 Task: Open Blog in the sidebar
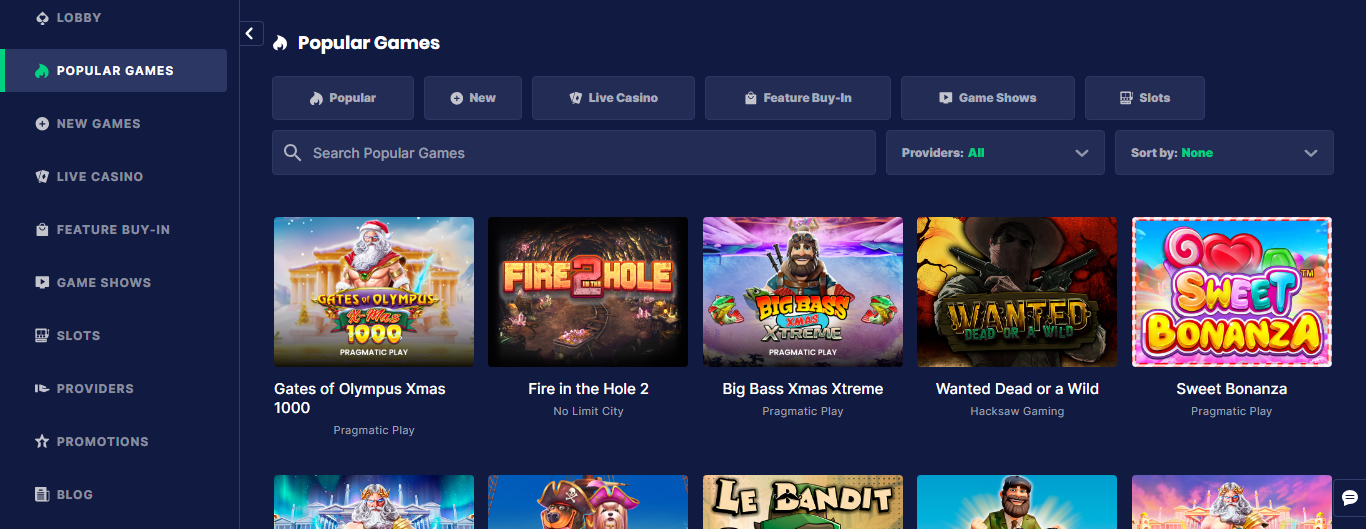click(x=114, y=495)
